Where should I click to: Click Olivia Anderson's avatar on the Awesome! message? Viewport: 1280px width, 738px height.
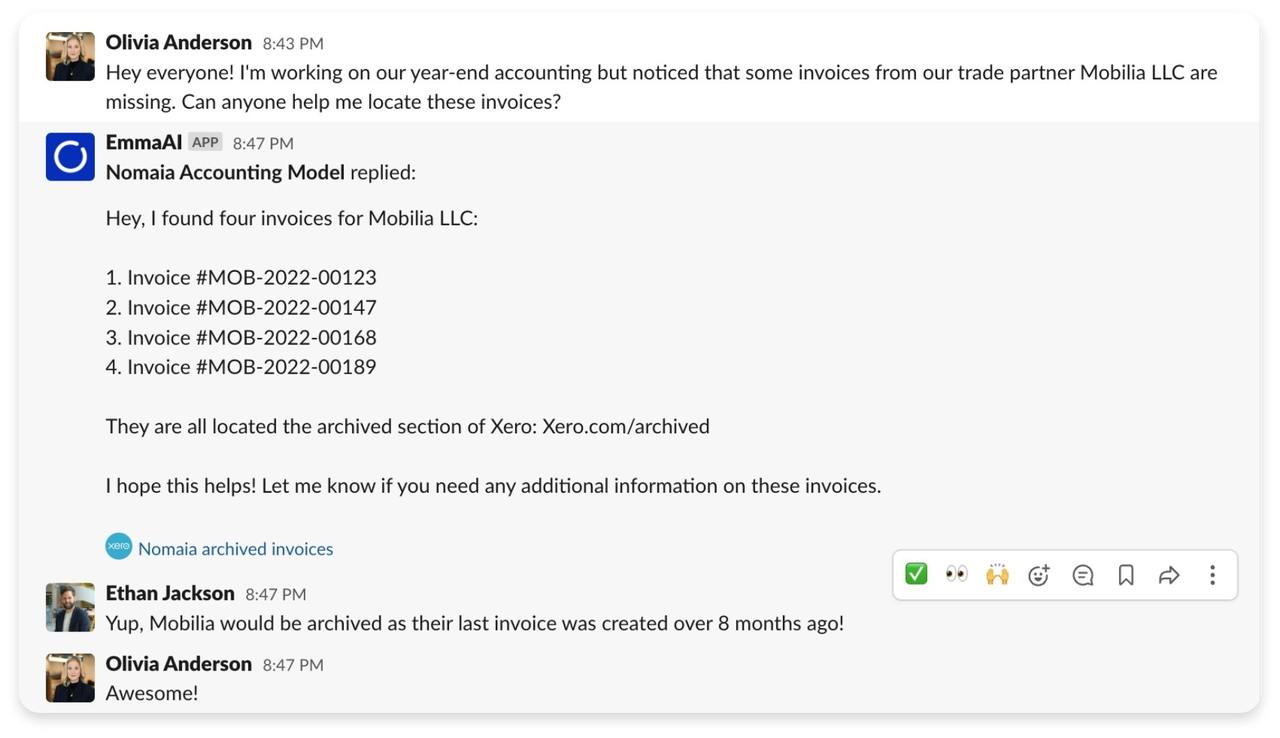(x=70, y=678)
